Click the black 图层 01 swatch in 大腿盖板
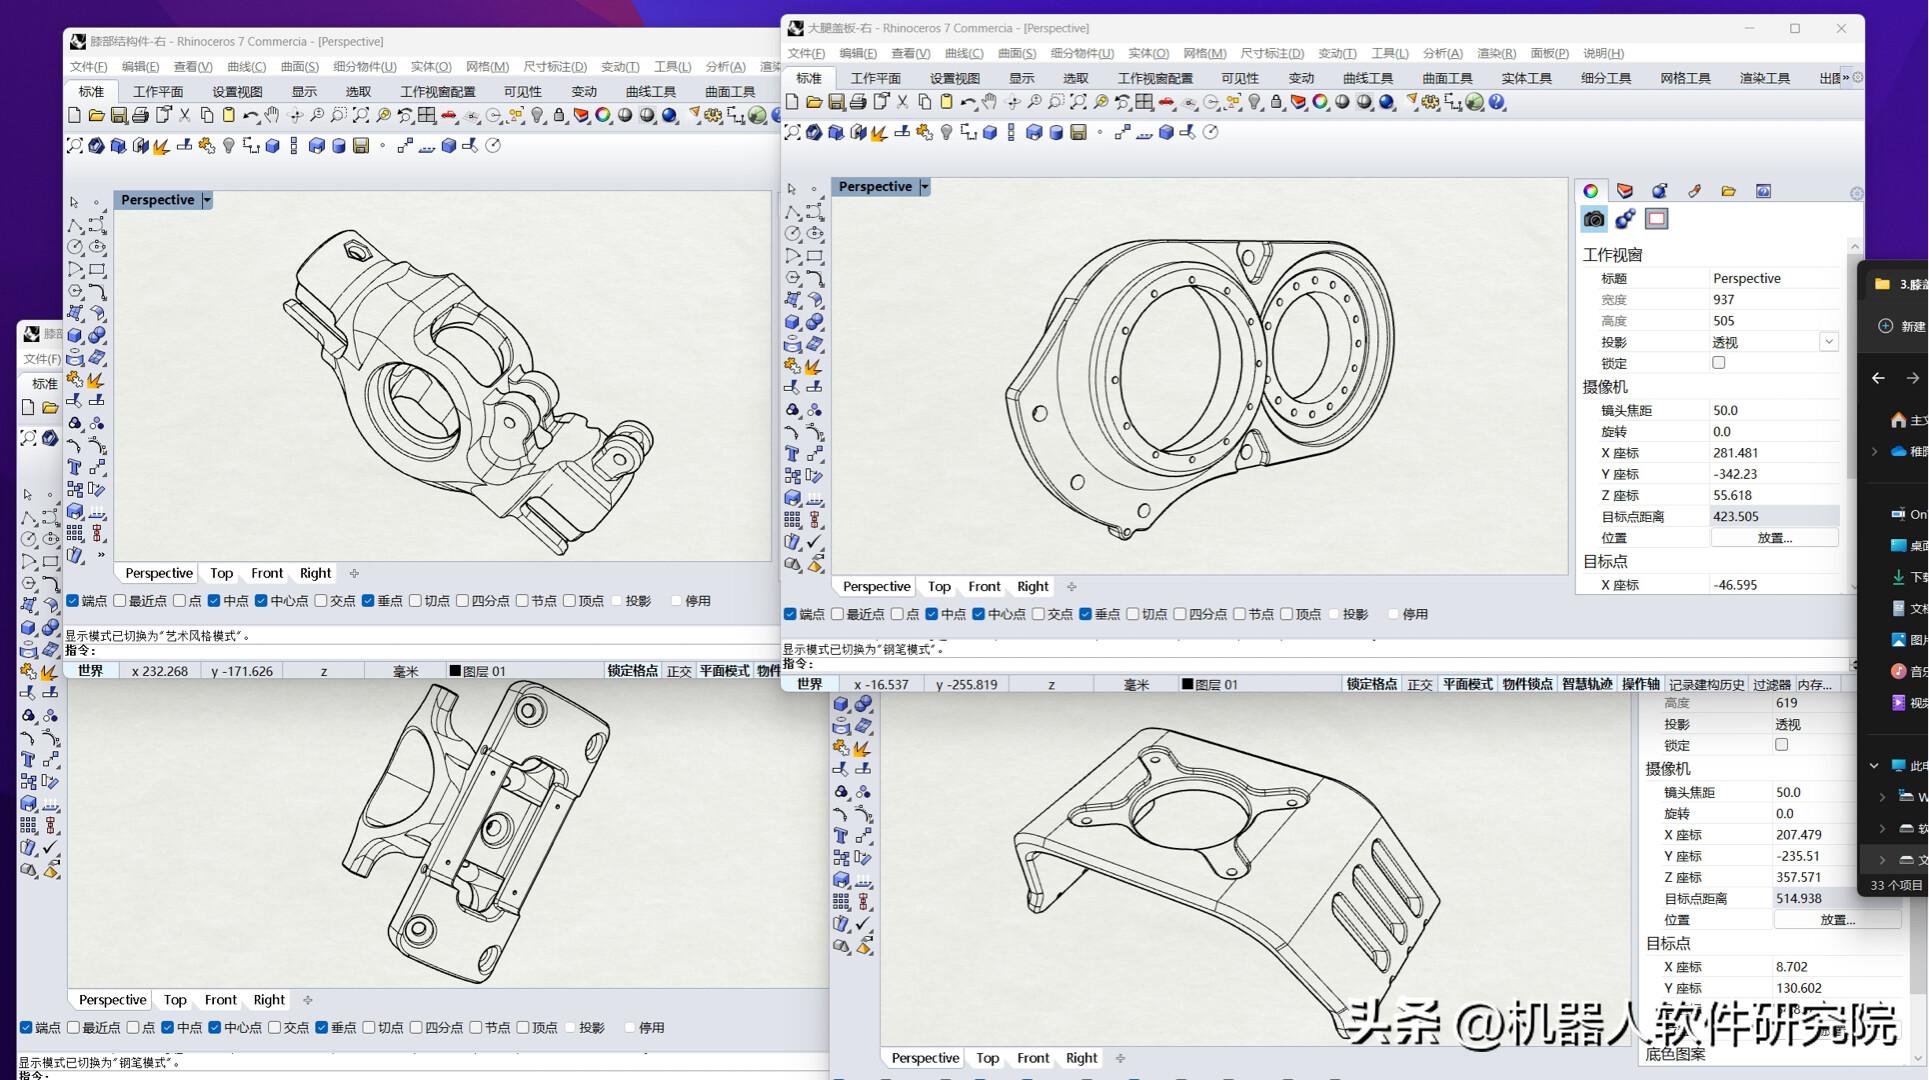1929x1080 pixels. [1188, 684]
